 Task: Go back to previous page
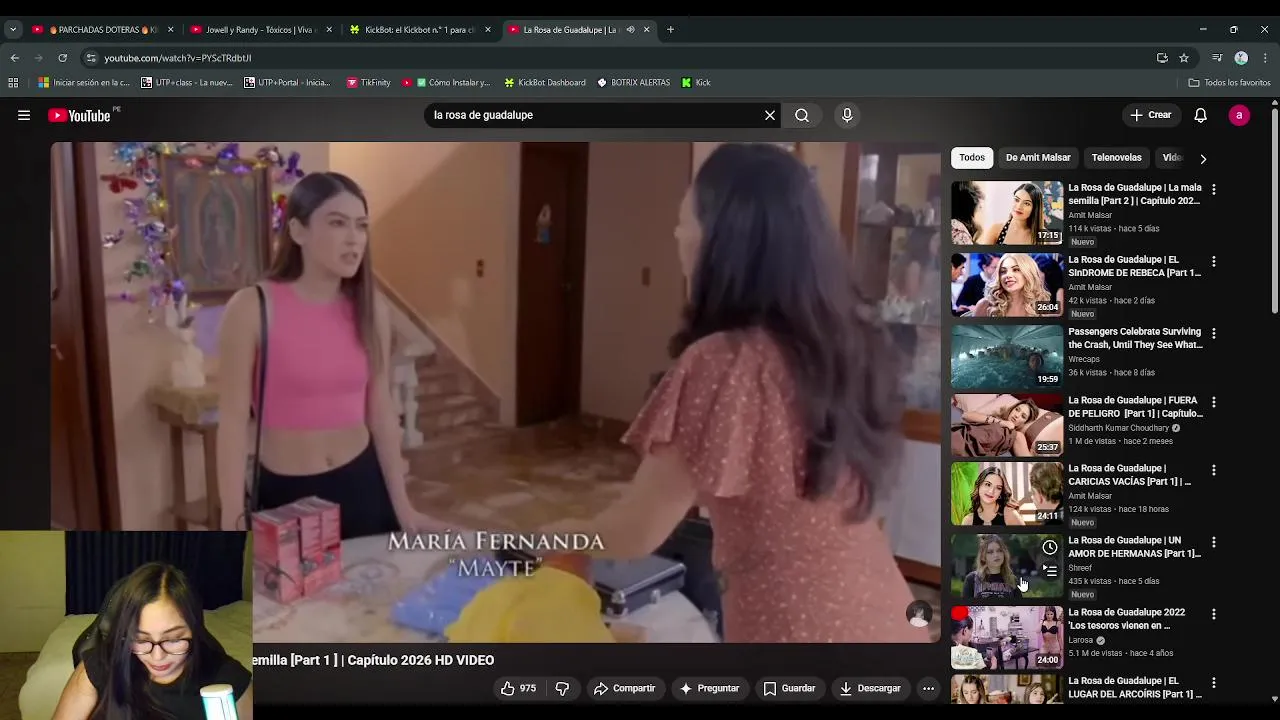click(x=14, y=58)
